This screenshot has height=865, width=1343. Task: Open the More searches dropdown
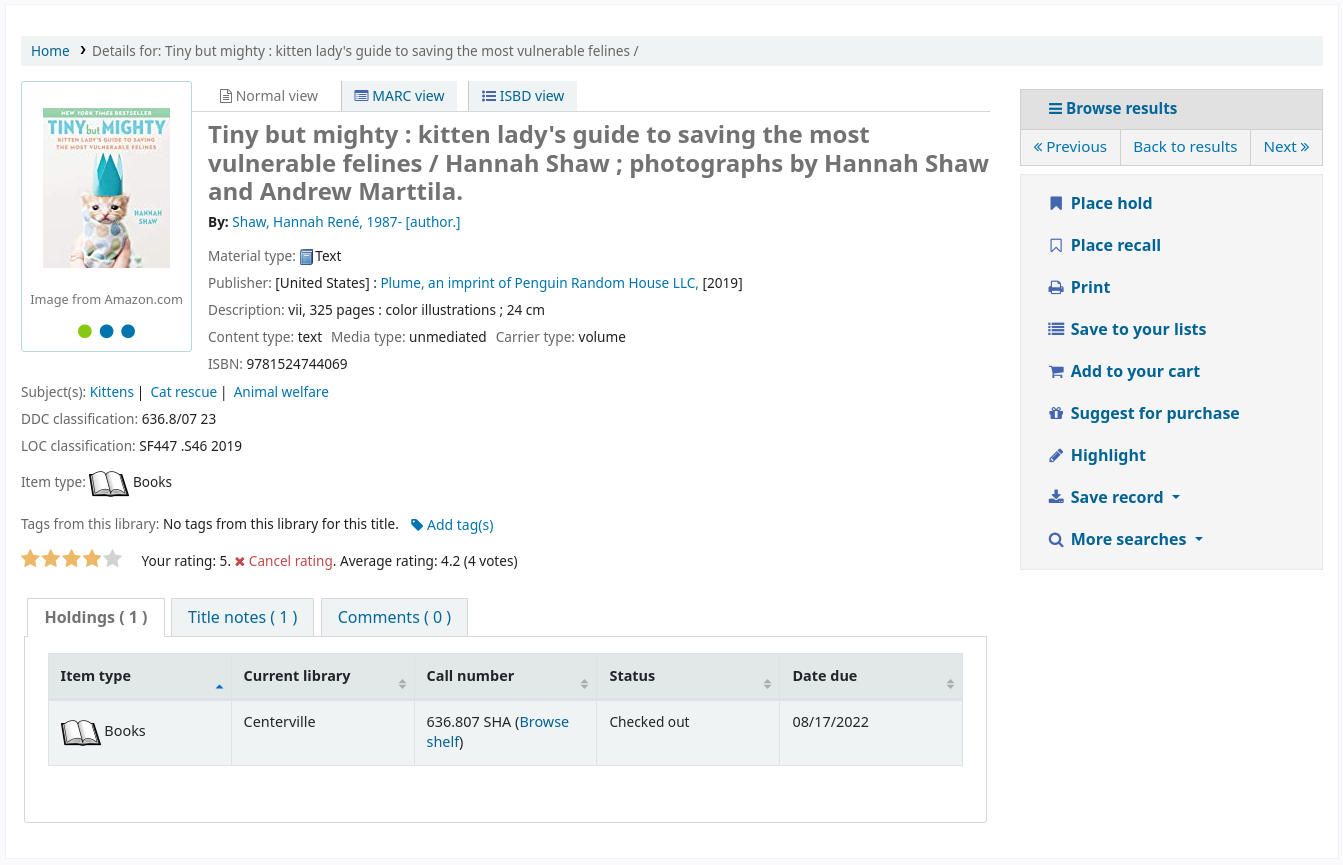point(1125,539)
